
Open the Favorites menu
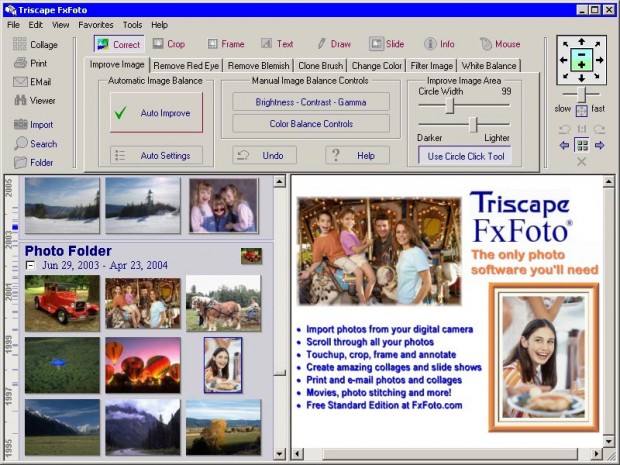[96, 25]
